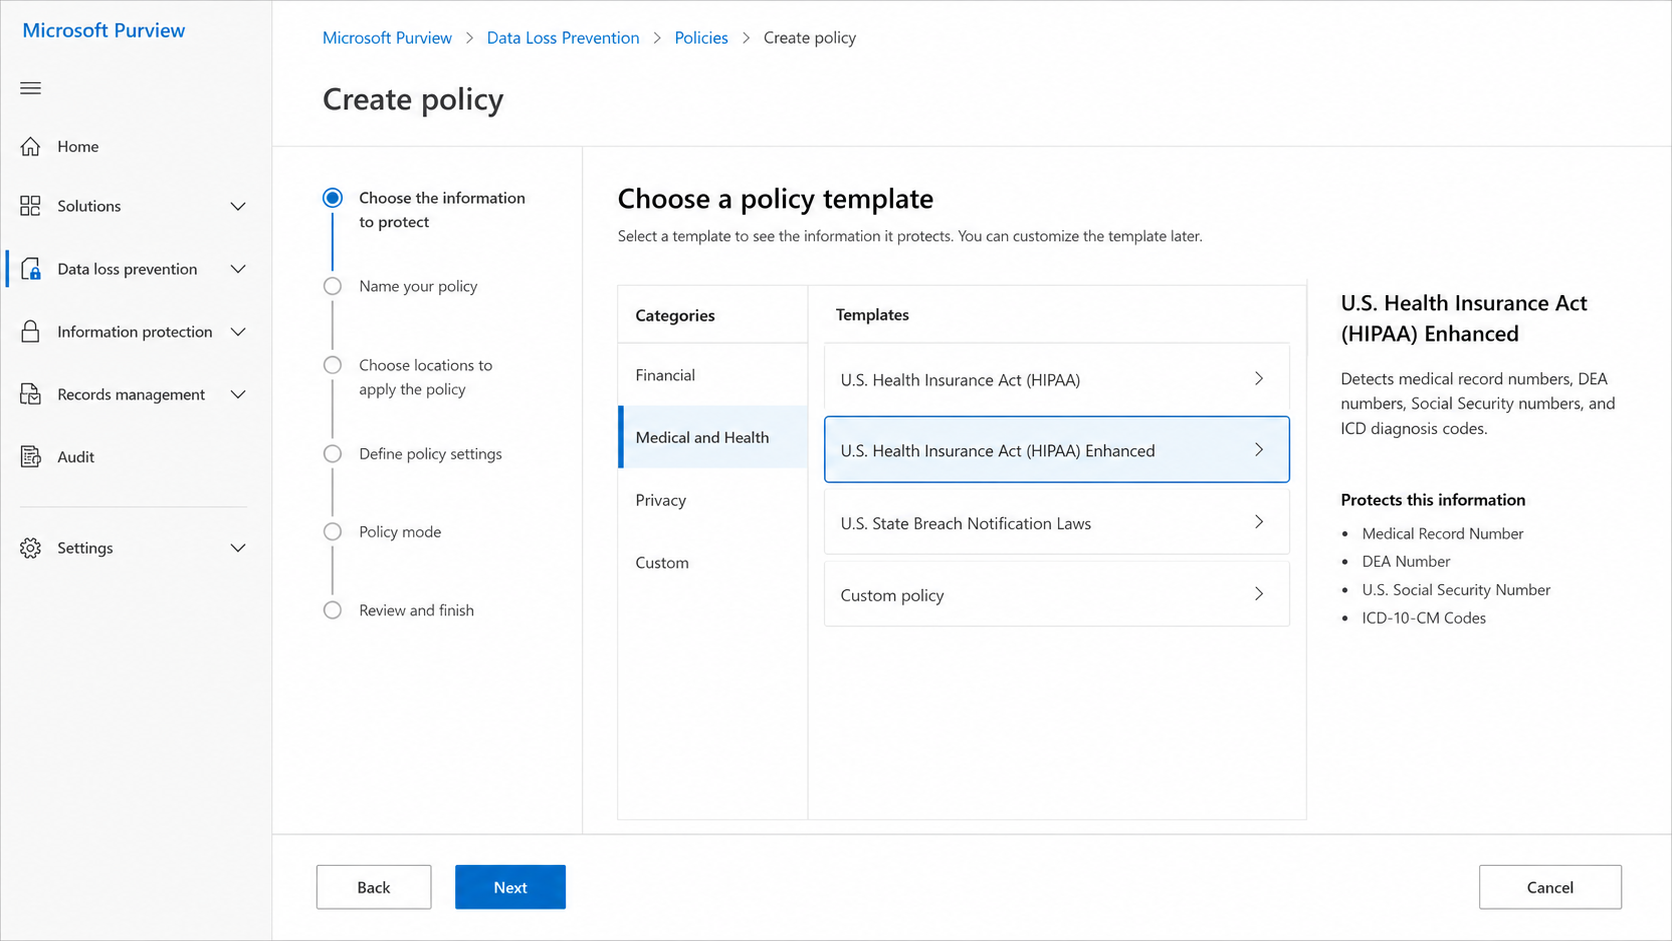Select U.S. Health Insurance Act (HIPAA) Enhanced template
Screen dimensions: 1672x941
1057,450
